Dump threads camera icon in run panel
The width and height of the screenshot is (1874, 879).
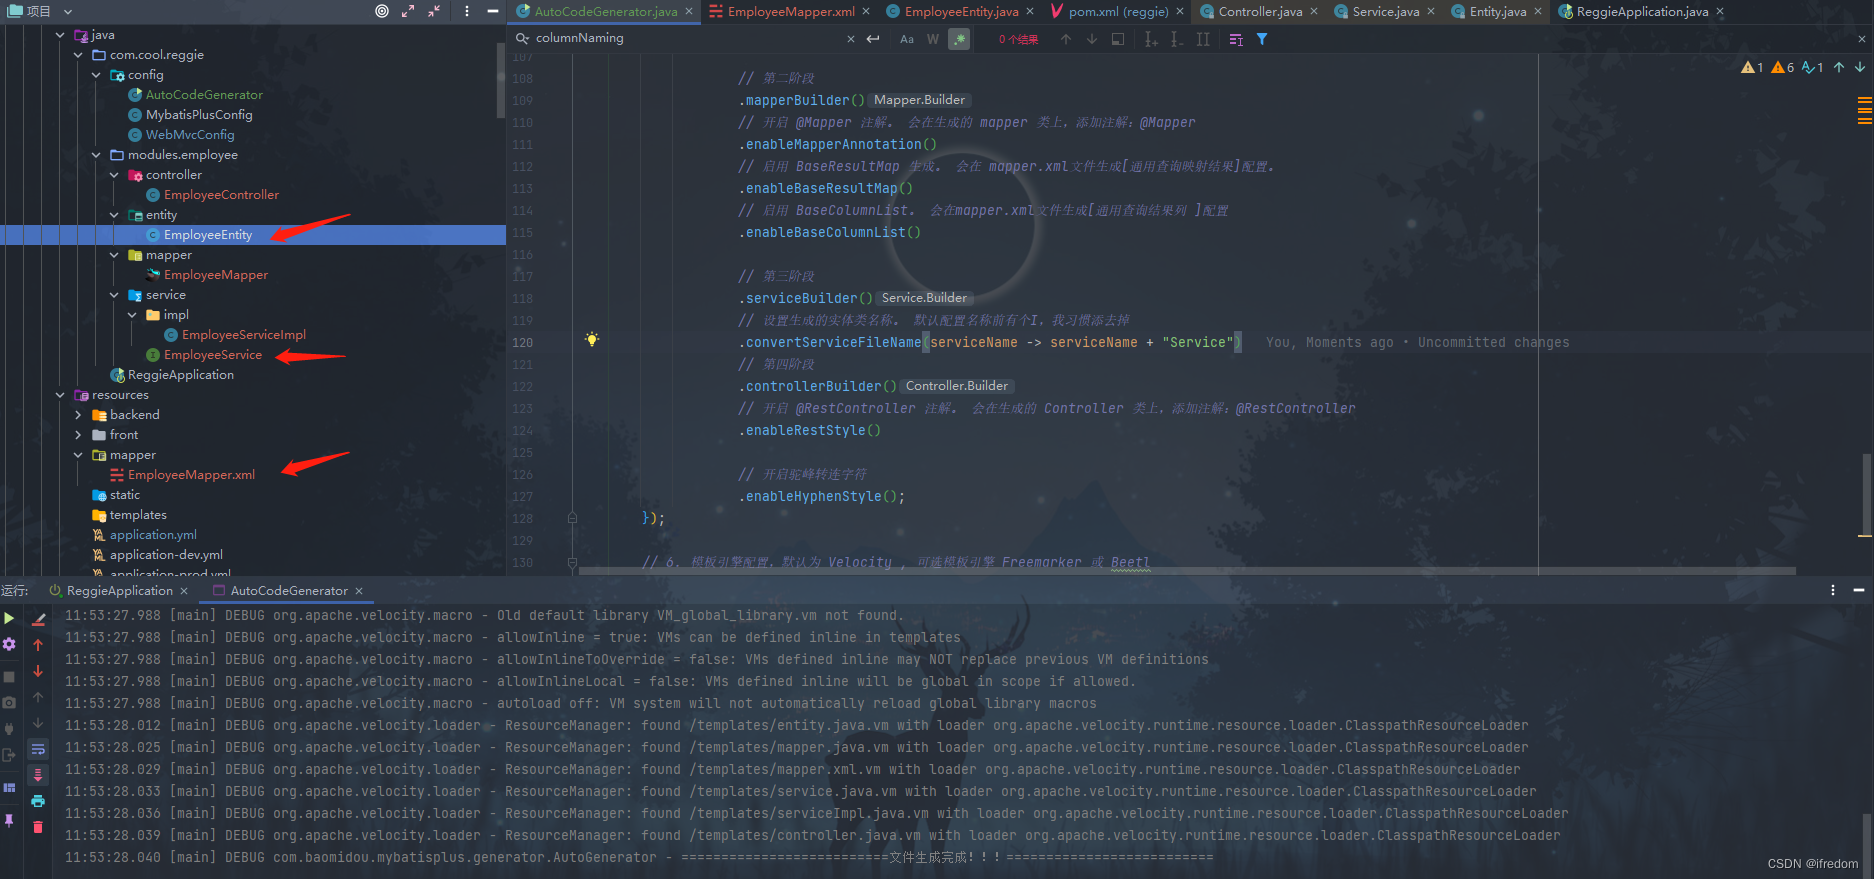(9, 703)
